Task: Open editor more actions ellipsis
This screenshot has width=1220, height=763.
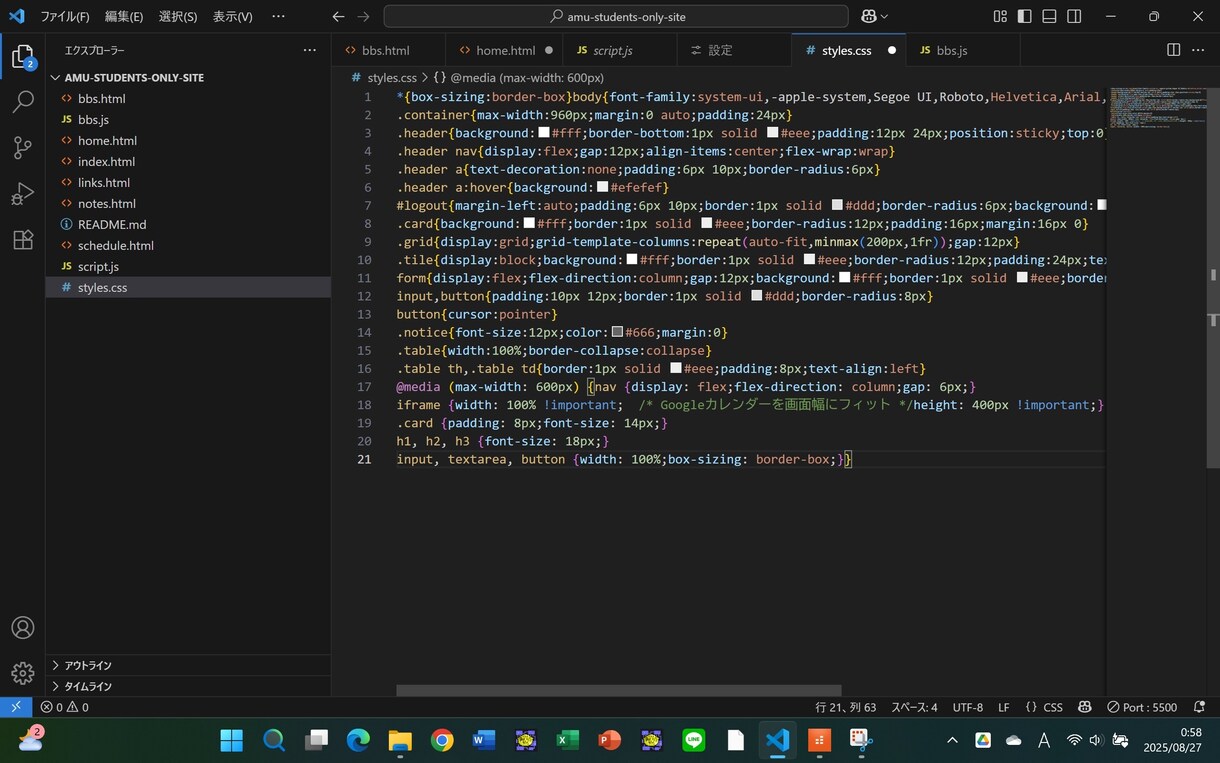Action: (x=1198, y=50)
